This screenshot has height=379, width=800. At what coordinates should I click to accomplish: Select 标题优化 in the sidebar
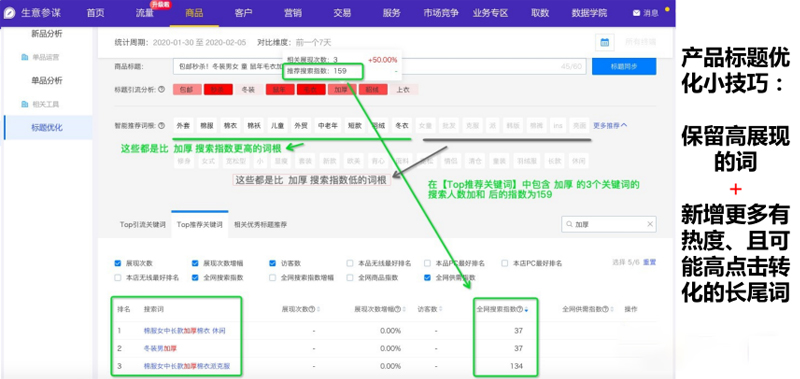47,128
